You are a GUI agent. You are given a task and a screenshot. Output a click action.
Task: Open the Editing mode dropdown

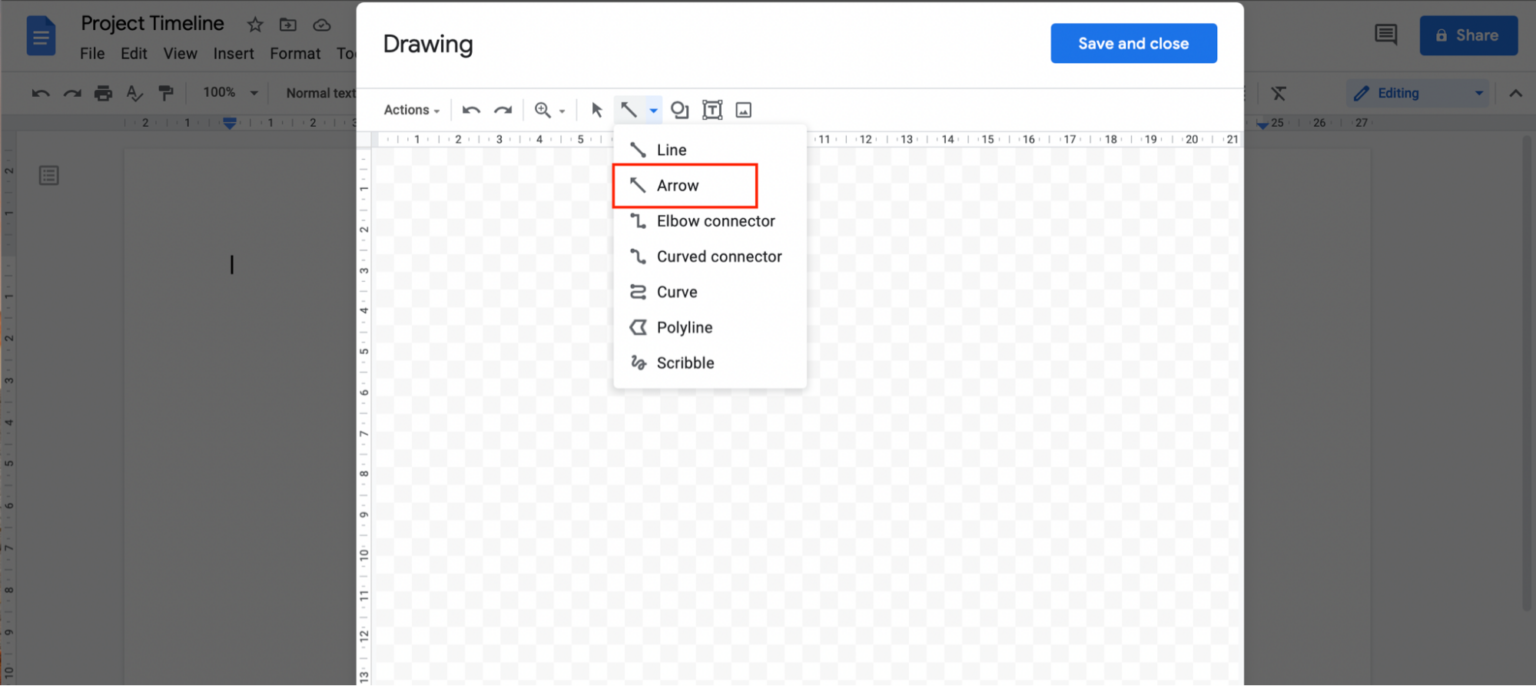tap(1417, 92)
